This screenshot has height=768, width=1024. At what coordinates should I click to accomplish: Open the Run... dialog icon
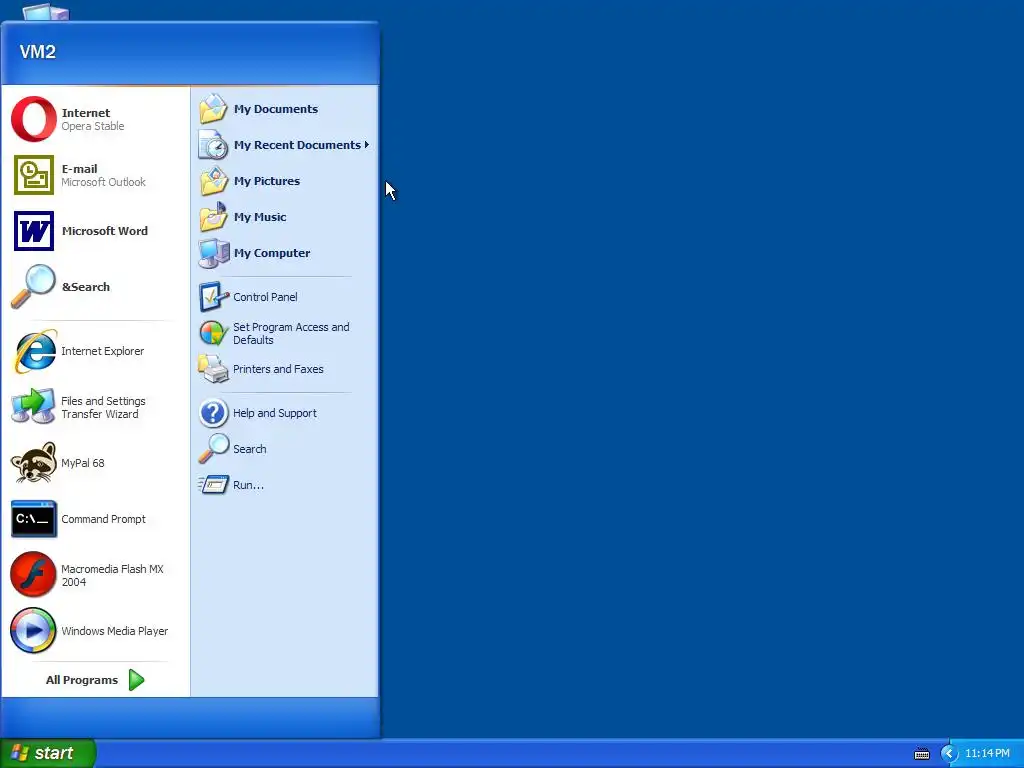(214, 485)
